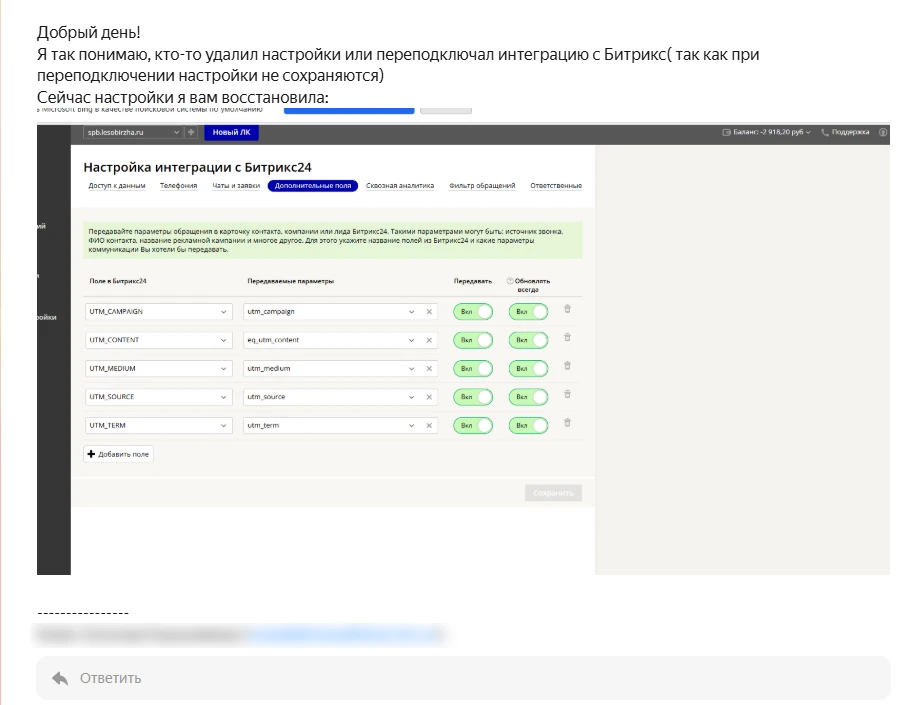Toggle Передавать for UTM_CONTENT row
The height and width of the screenshot is (705, 897).
tap(473, 340)
